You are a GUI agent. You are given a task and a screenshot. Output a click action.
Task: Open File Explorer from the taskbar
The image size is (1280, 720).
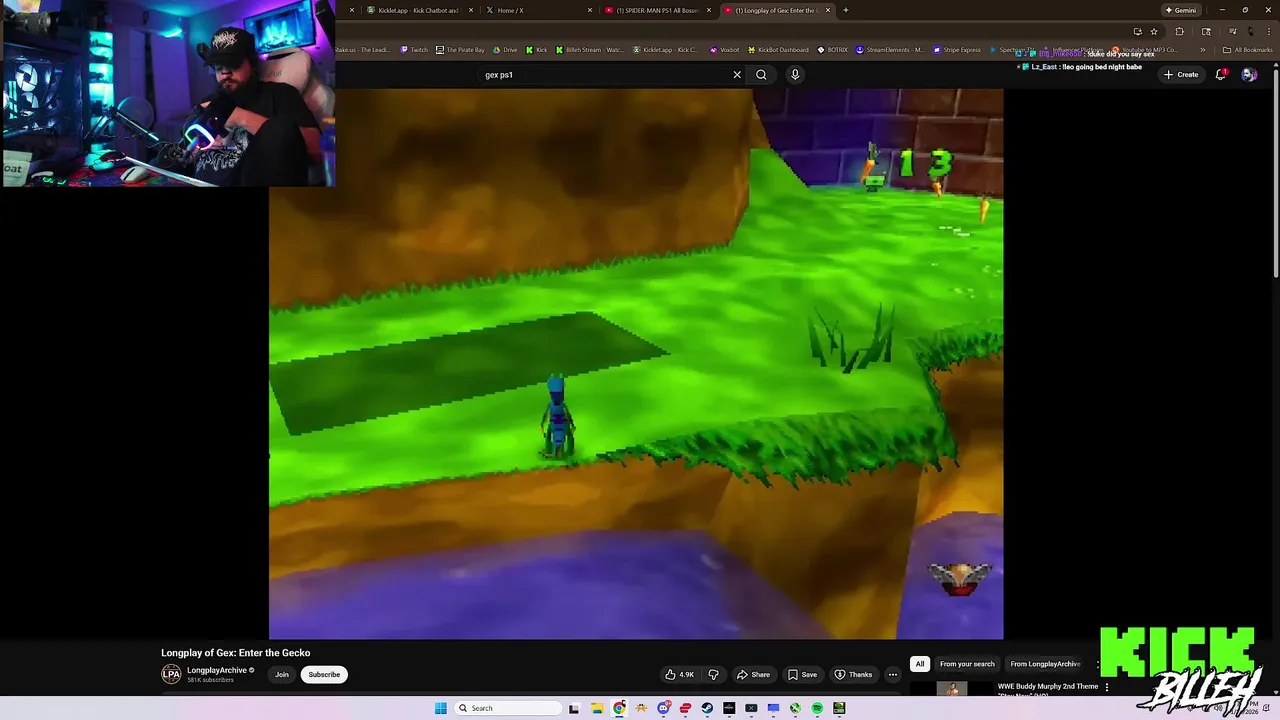[596, 708]
